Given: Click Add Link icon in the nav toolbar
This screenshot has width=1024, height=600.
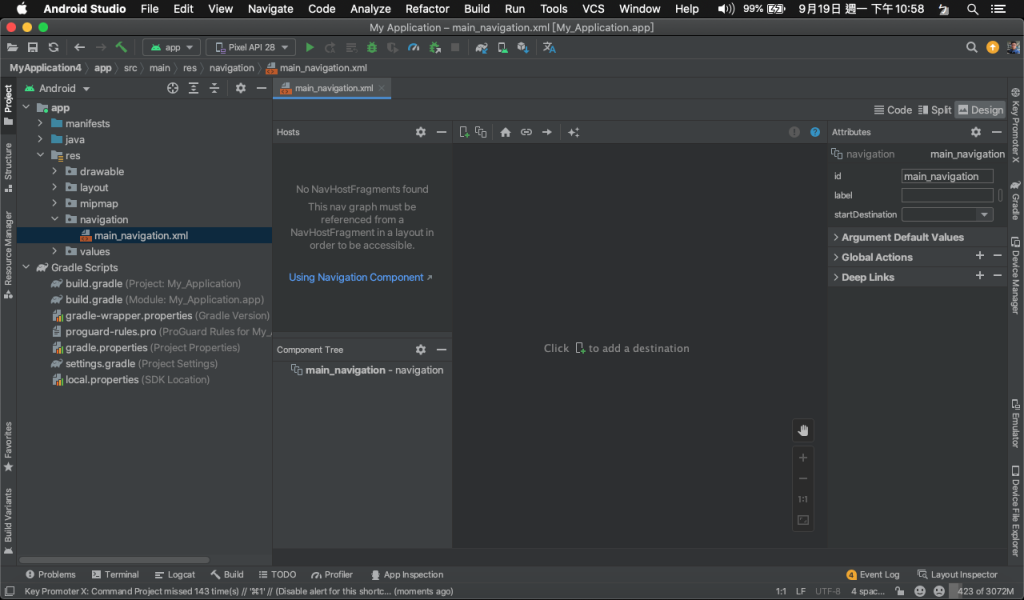Looking at the screenshot, I should (526, 132).
